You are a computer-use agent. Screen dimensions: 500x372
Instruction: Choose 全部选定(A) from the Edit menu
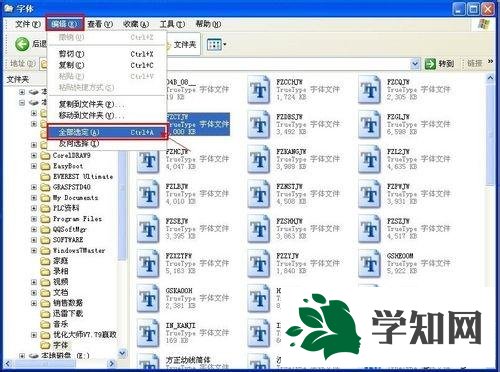107,132
